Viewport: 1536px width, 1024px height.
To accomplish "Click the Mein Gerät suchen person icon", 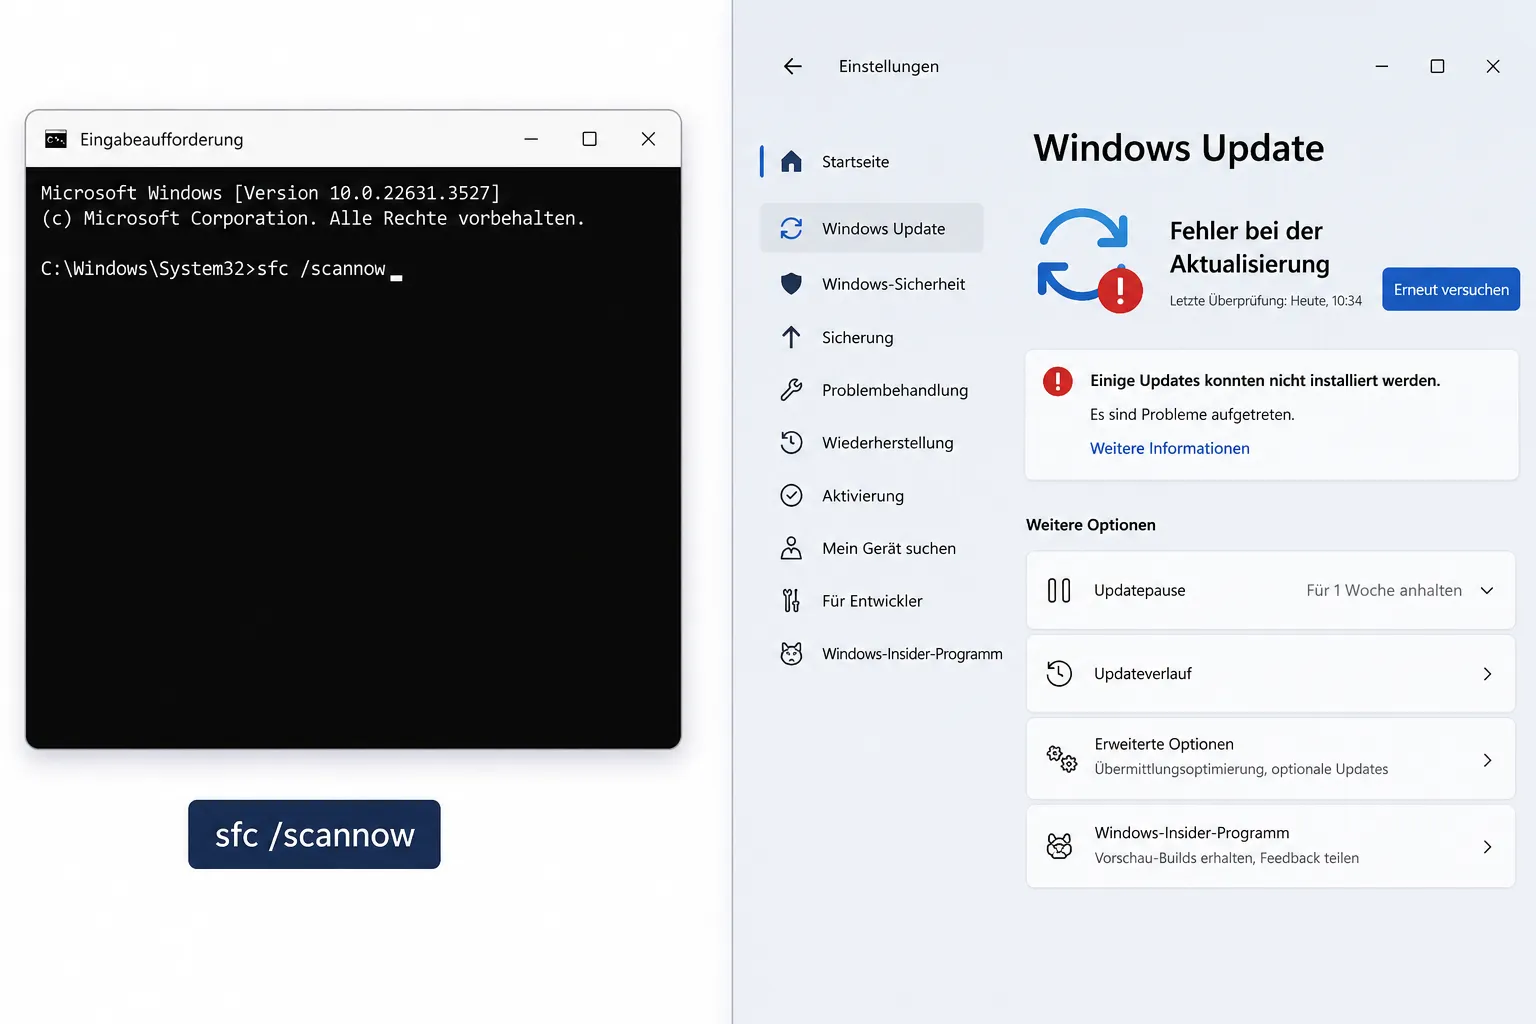I will tap(791, 548).
